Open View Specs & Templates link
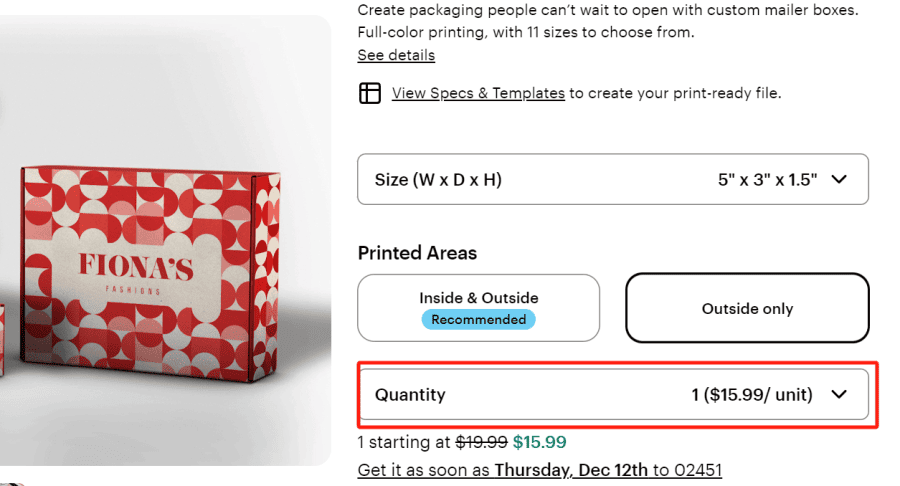900x486 pixels. (x=478, y=93)
